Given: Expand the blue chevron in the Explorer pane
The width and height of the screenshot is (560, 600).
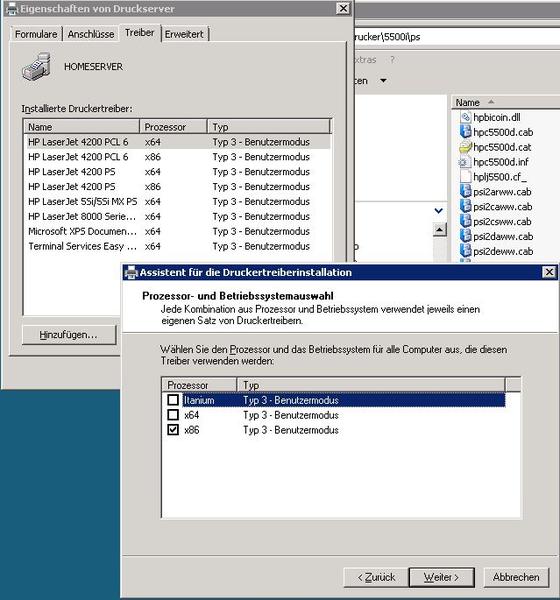Looking at the screenshot, I should click(439, 211).
